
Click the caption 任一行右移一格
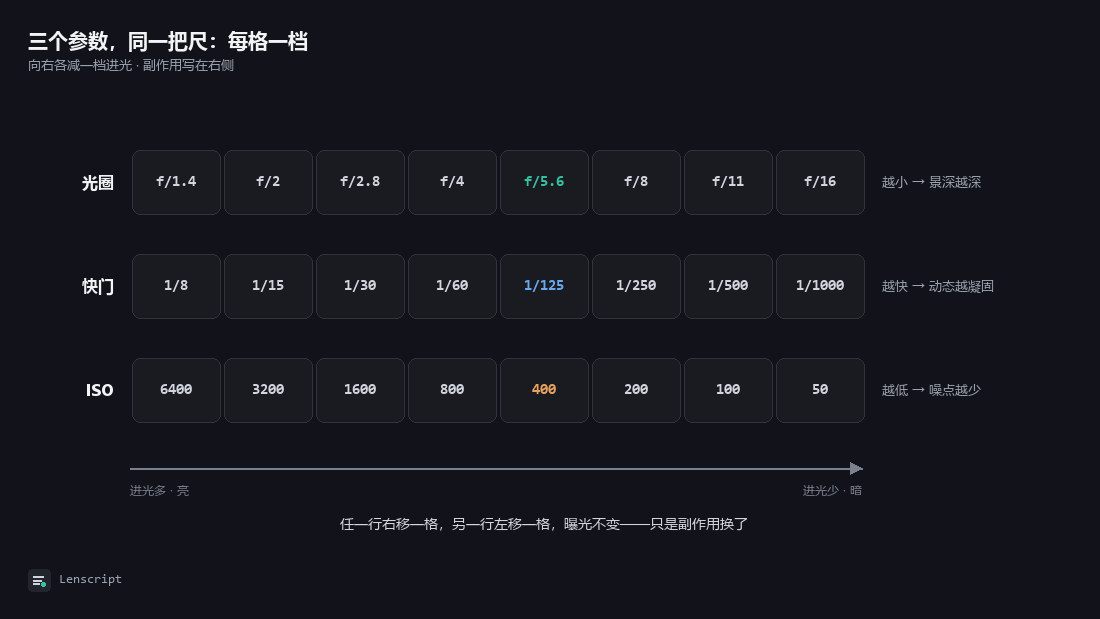[544, 524]
